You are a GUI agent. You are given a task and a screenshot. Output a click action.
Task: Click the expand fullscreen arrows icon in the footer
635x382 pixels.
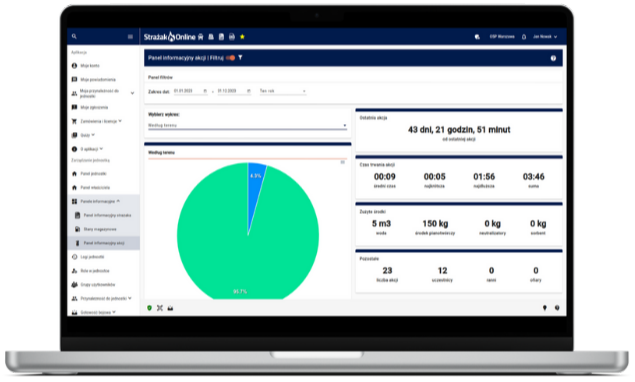(x=160, y=308)
